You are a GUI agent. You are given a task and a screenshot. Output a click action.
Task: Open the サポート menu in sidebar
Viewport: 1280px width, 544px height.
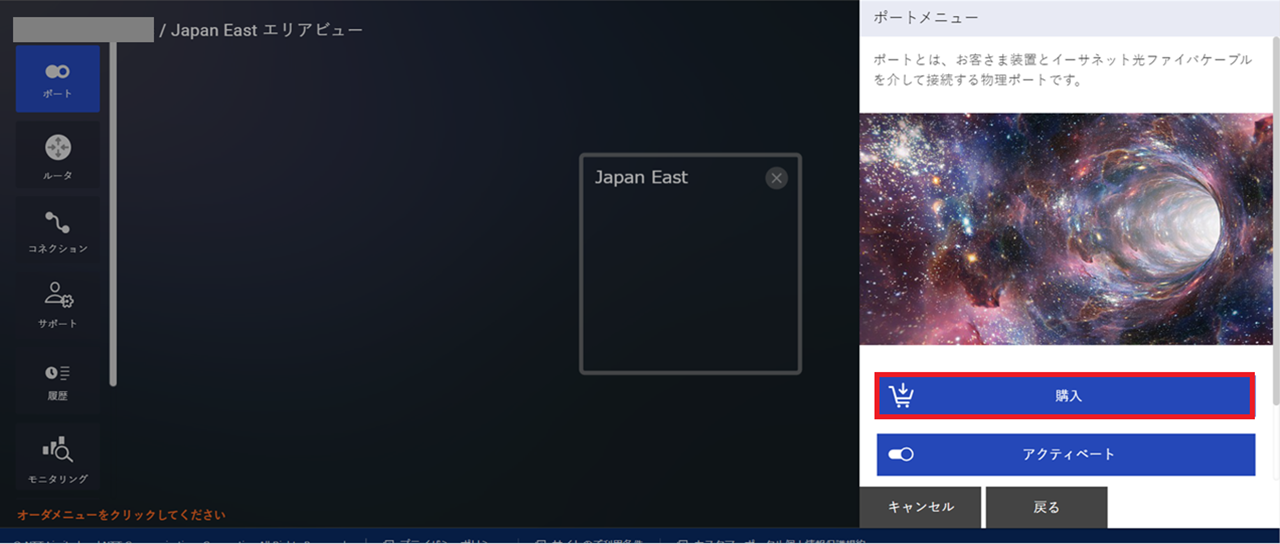58,306
